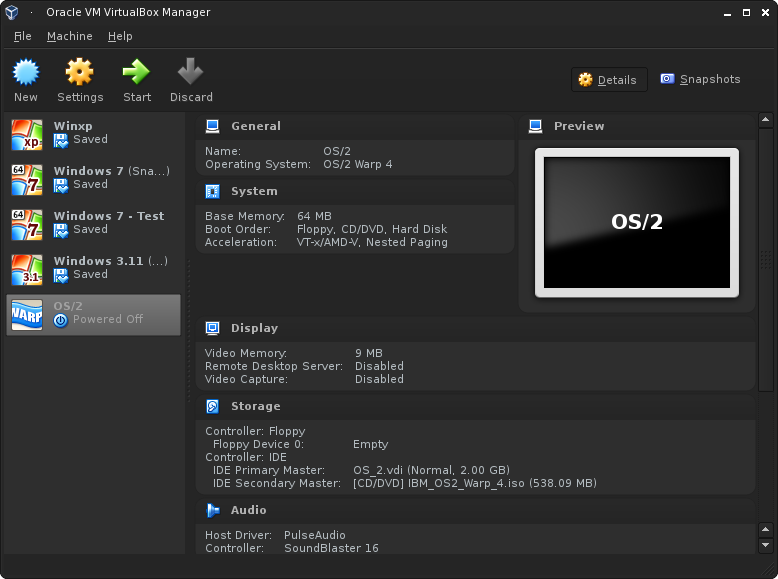
Task: Click the '64 MB' base memory value
Action: (x=314, y=216)
